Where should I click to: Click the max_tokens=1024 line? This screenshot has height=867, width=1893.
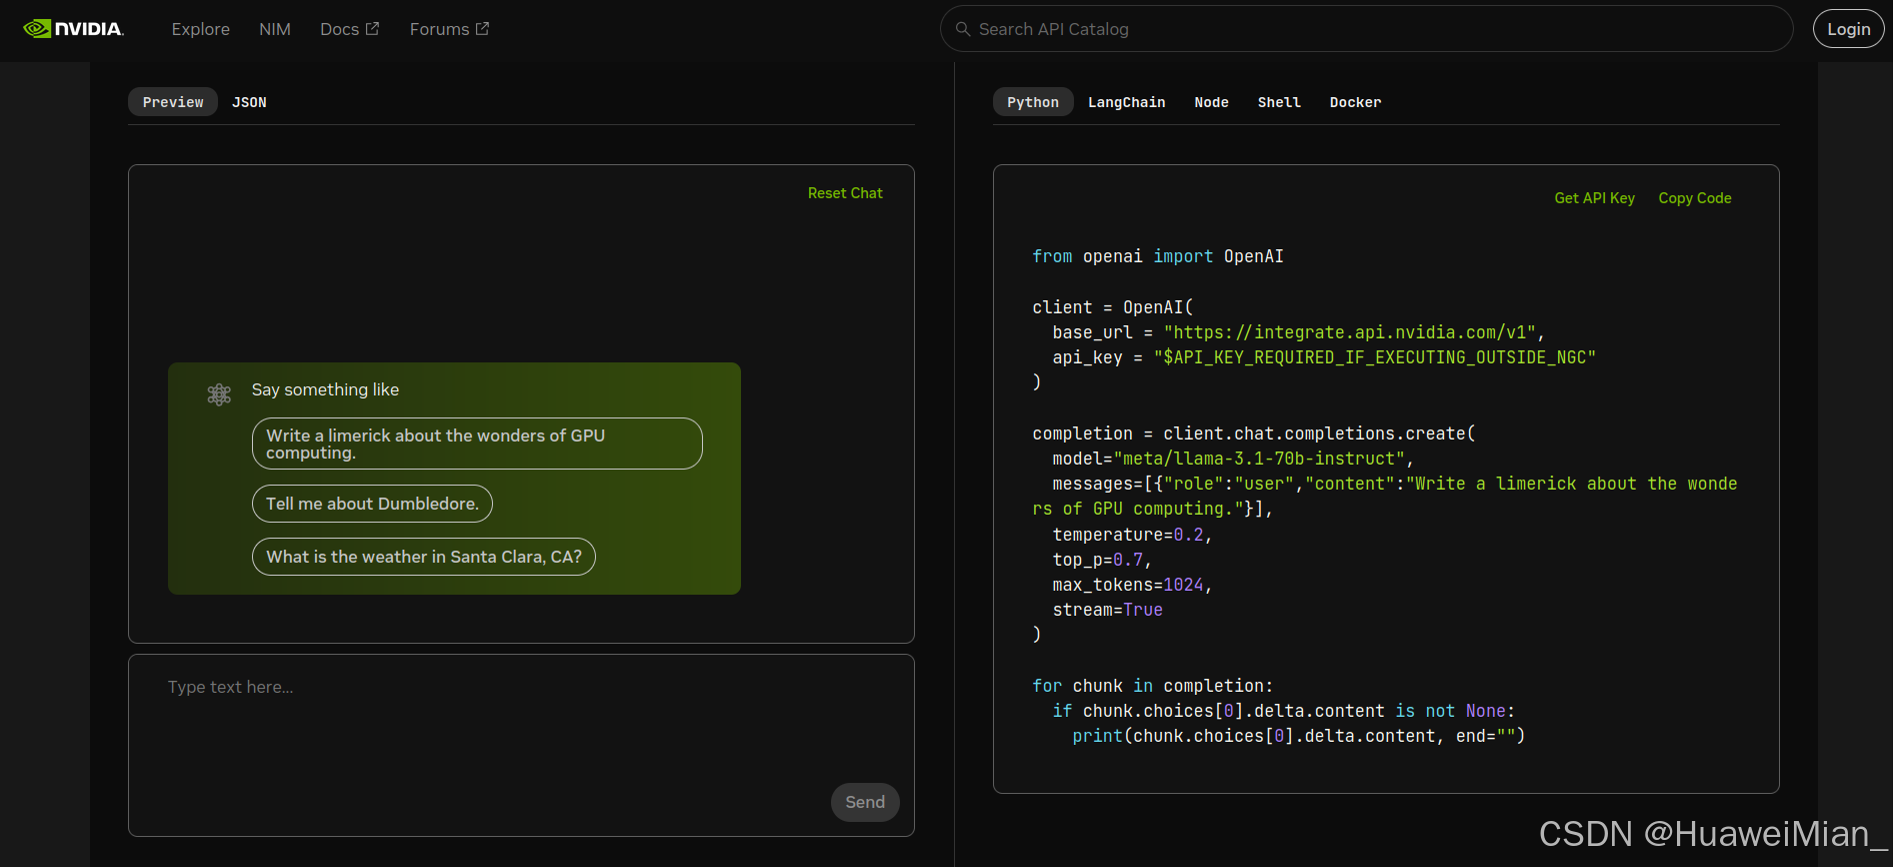(1132, 585)
